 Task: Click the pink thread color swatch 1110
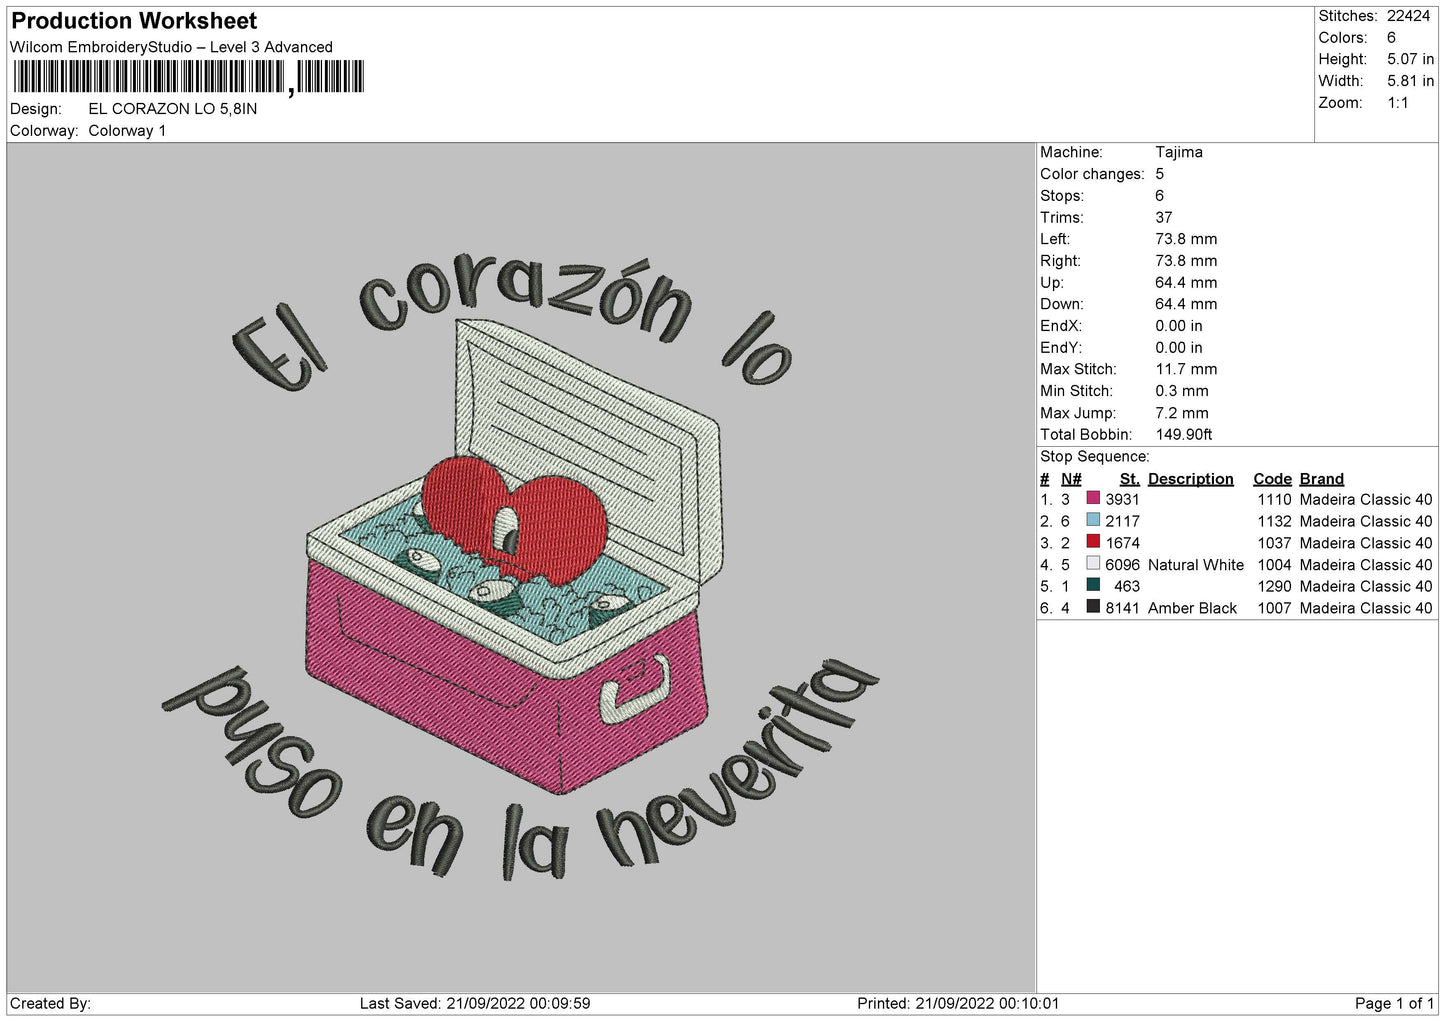[1093, 498]
